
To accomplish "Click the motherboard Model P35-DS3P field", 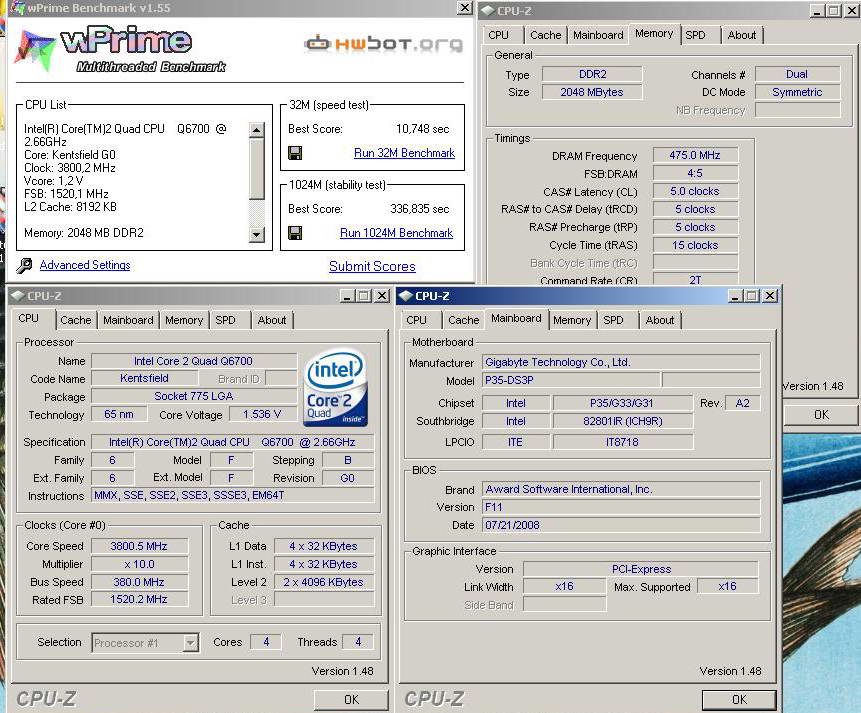I will point(571,380).
